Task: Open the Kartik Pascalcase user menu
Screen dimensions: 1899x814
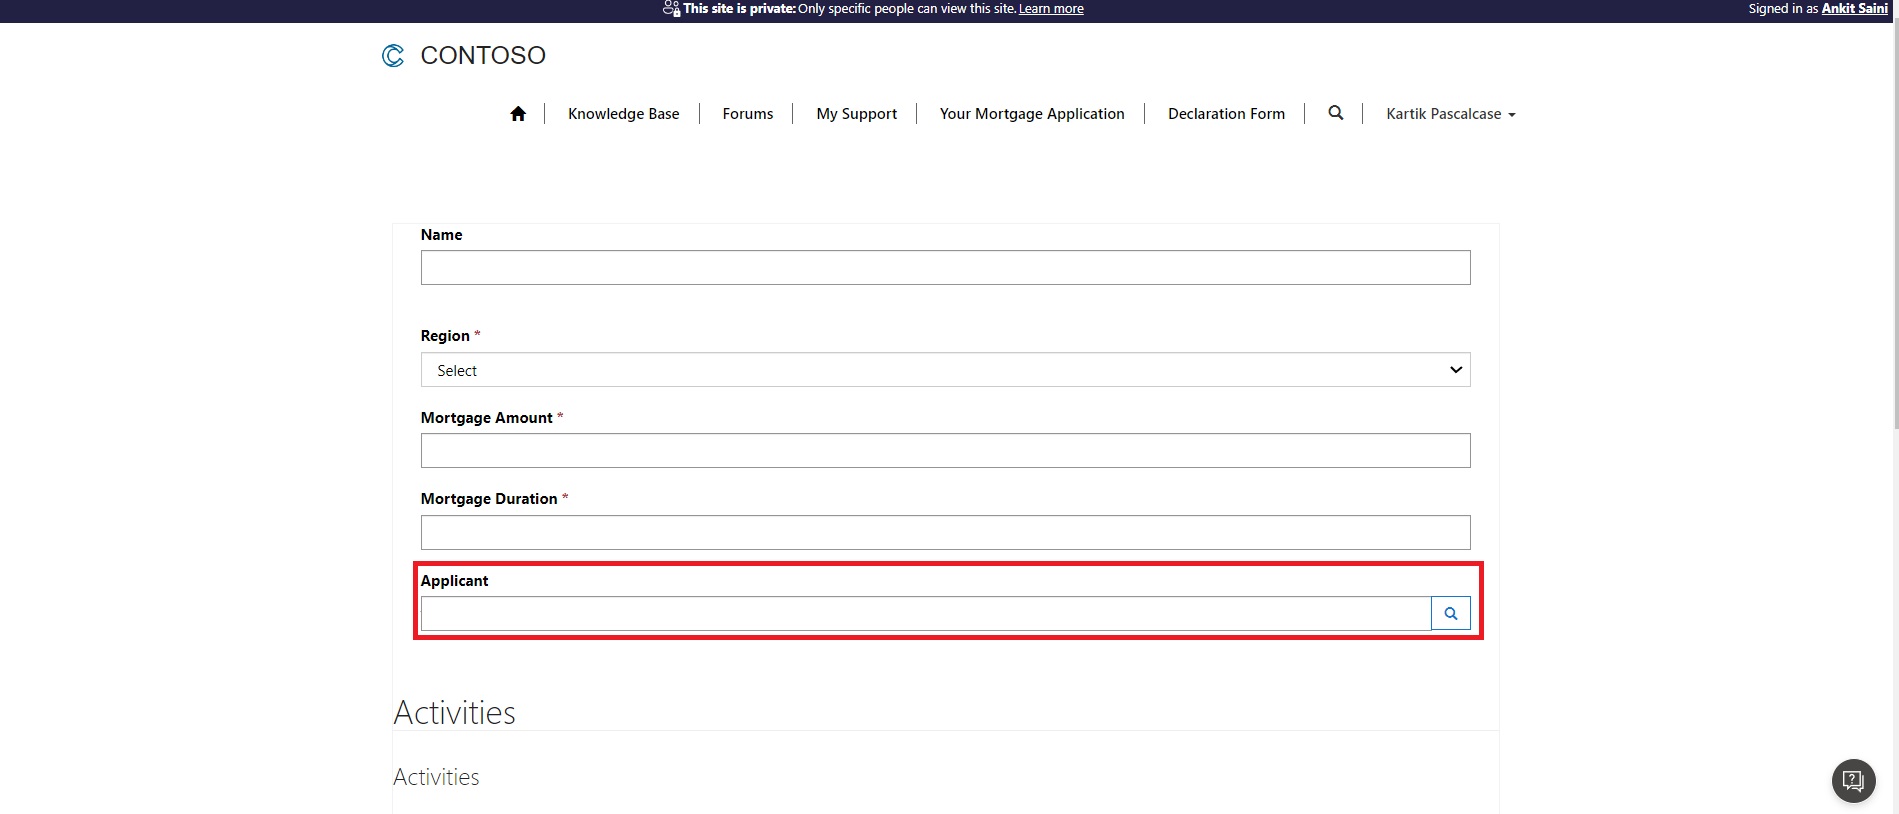Action: [1450, 114]
